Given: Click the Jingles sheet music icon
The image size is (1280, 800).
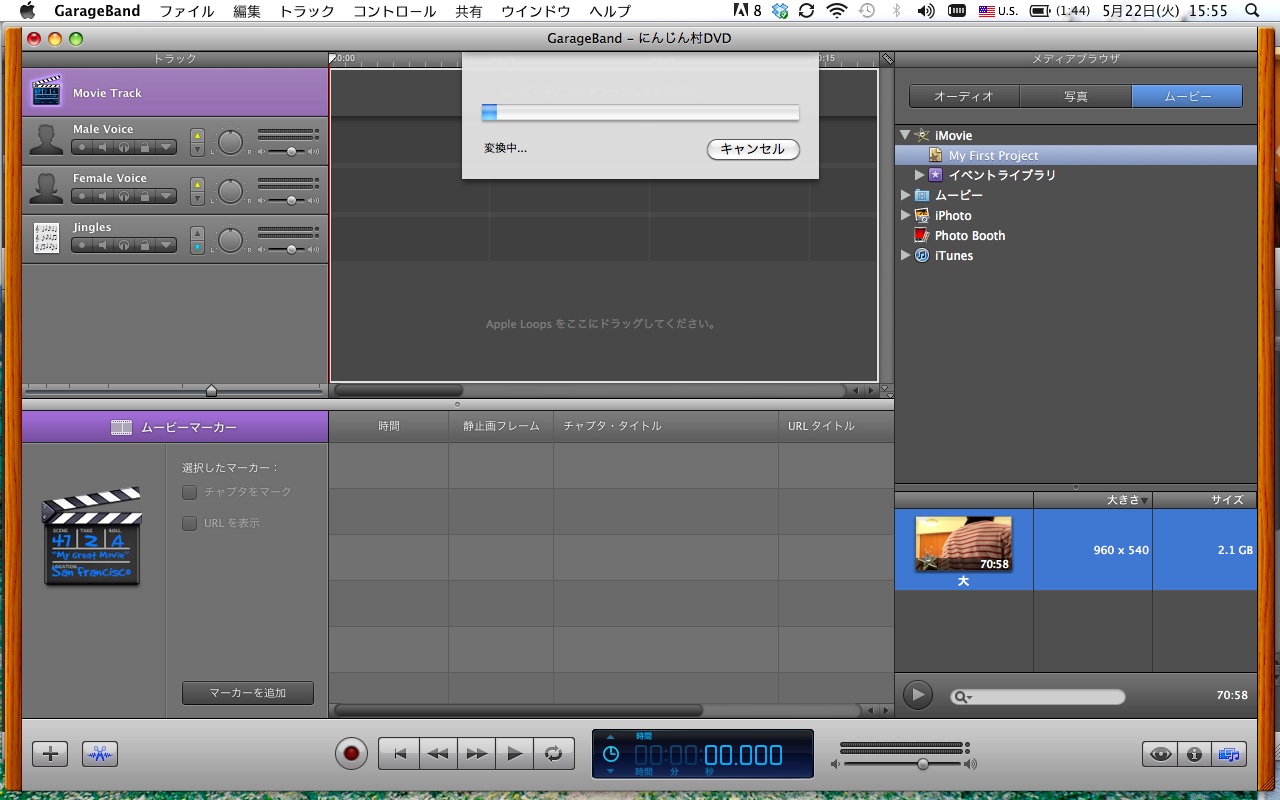Looking at the screenshot, I should (46, 239).
